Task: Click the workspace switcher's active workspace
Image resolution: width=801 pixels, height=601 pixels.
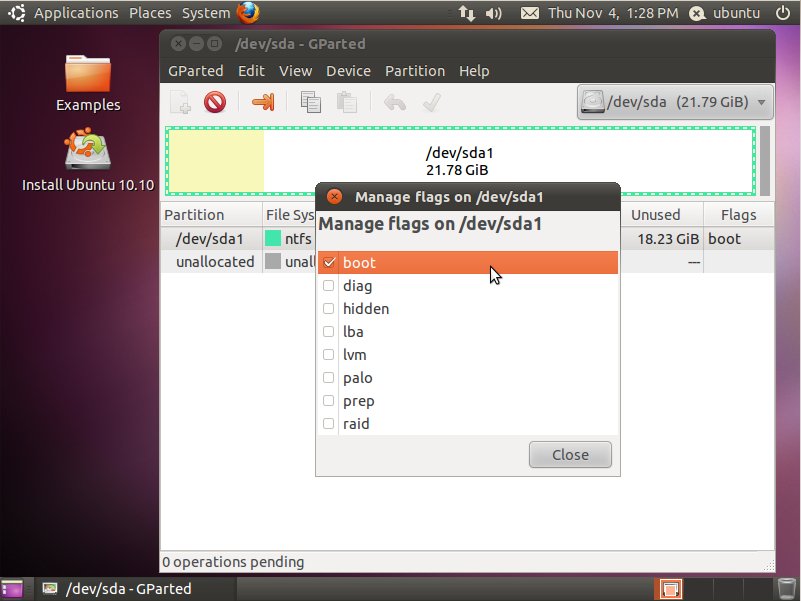Action: pos(670,589)
